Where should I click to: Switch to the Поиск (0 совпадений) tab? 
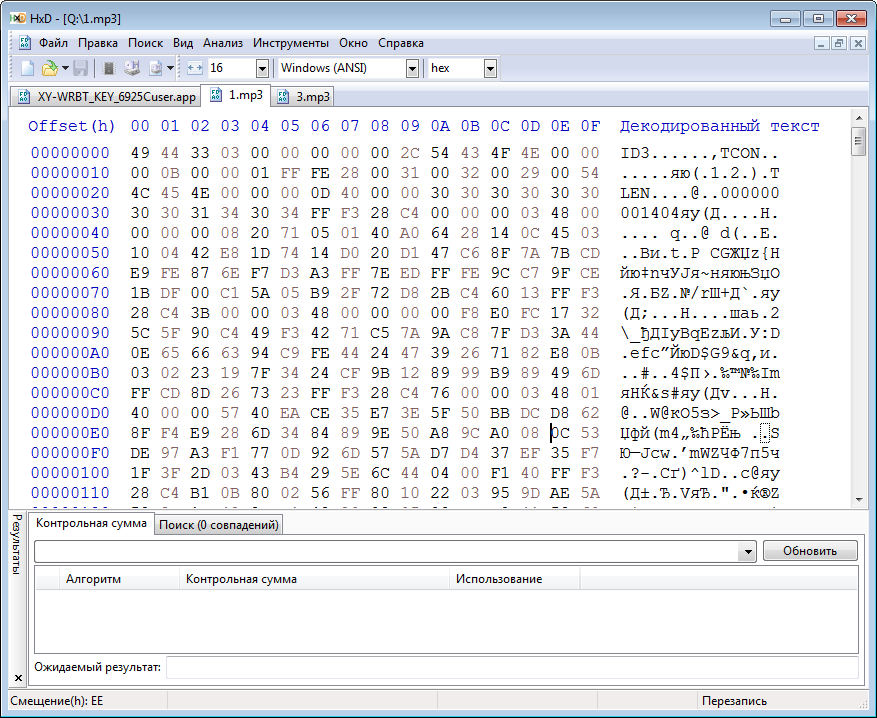click(x=219, y=525)
